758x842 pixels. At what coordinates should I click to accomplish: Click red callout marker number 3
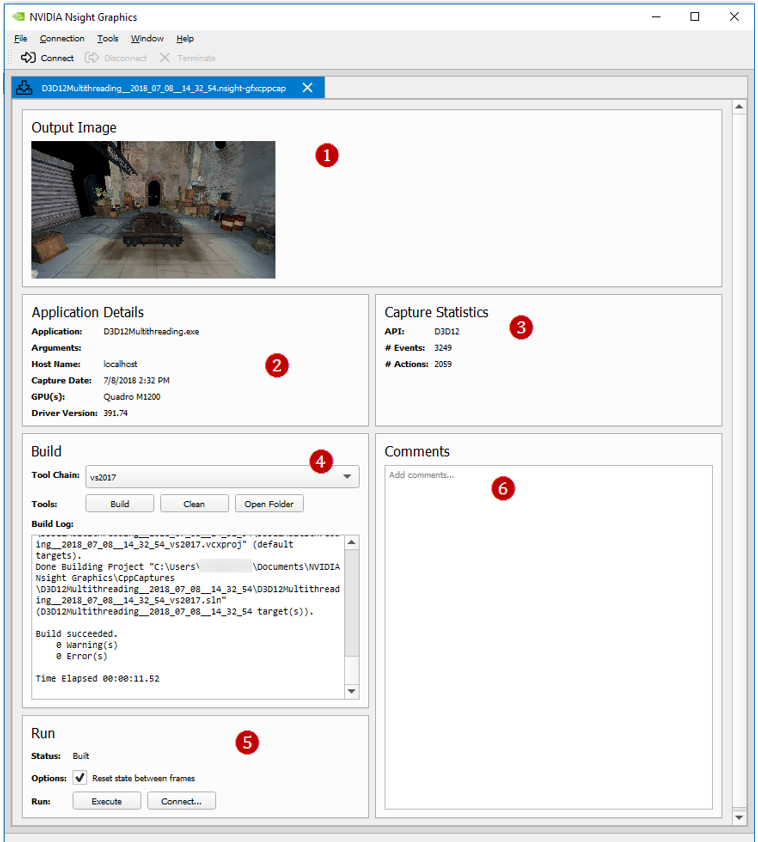(x=520, y=327)
